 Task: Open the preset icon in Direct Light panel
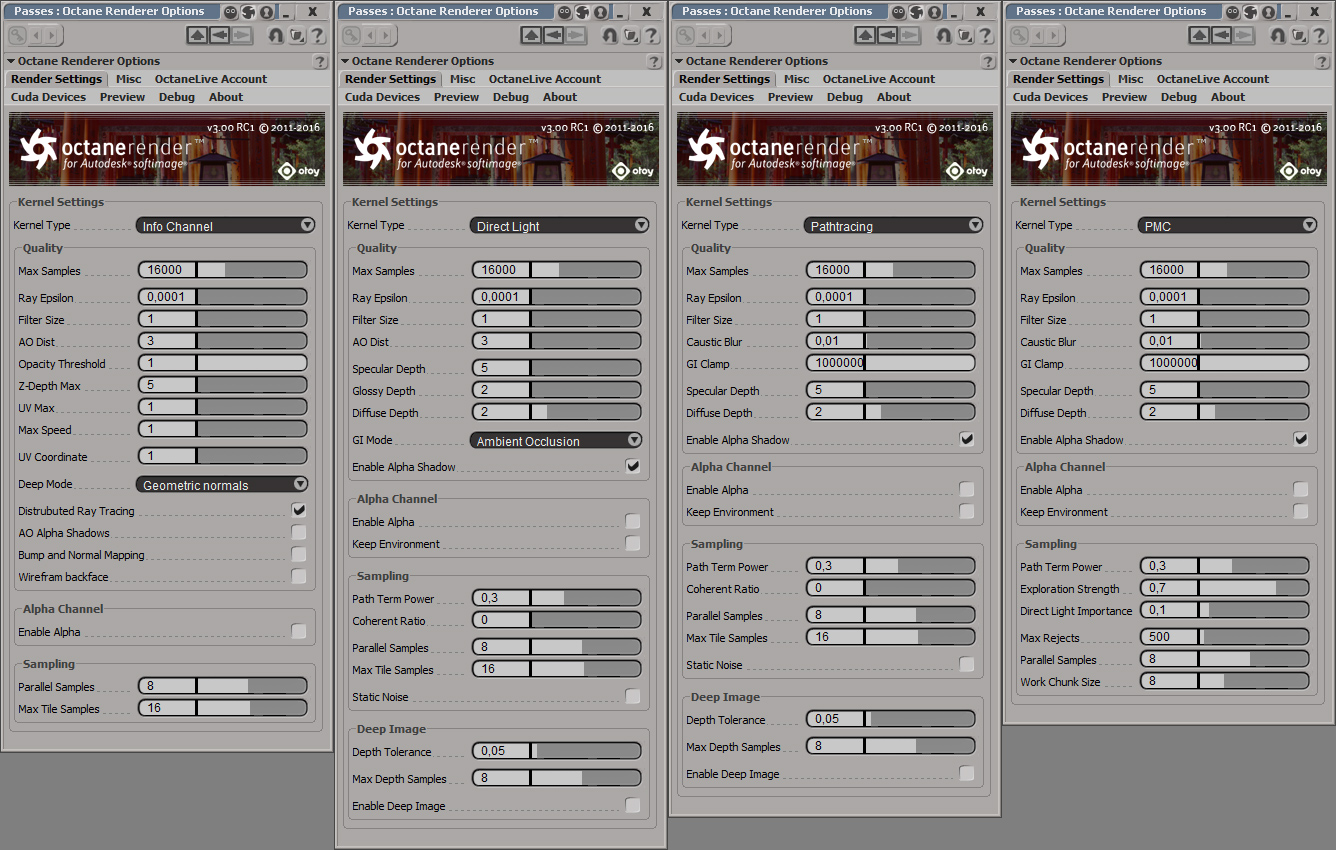(x=630, y=35)
